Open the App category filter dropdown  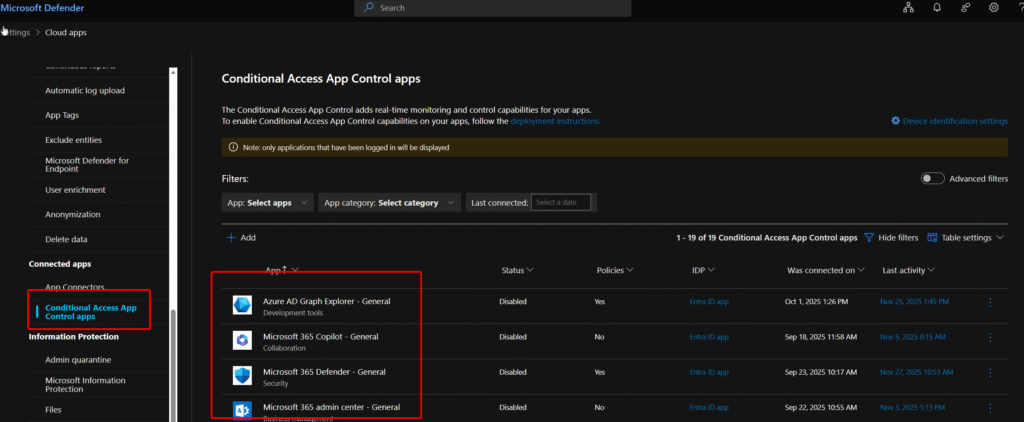(390, 203)
